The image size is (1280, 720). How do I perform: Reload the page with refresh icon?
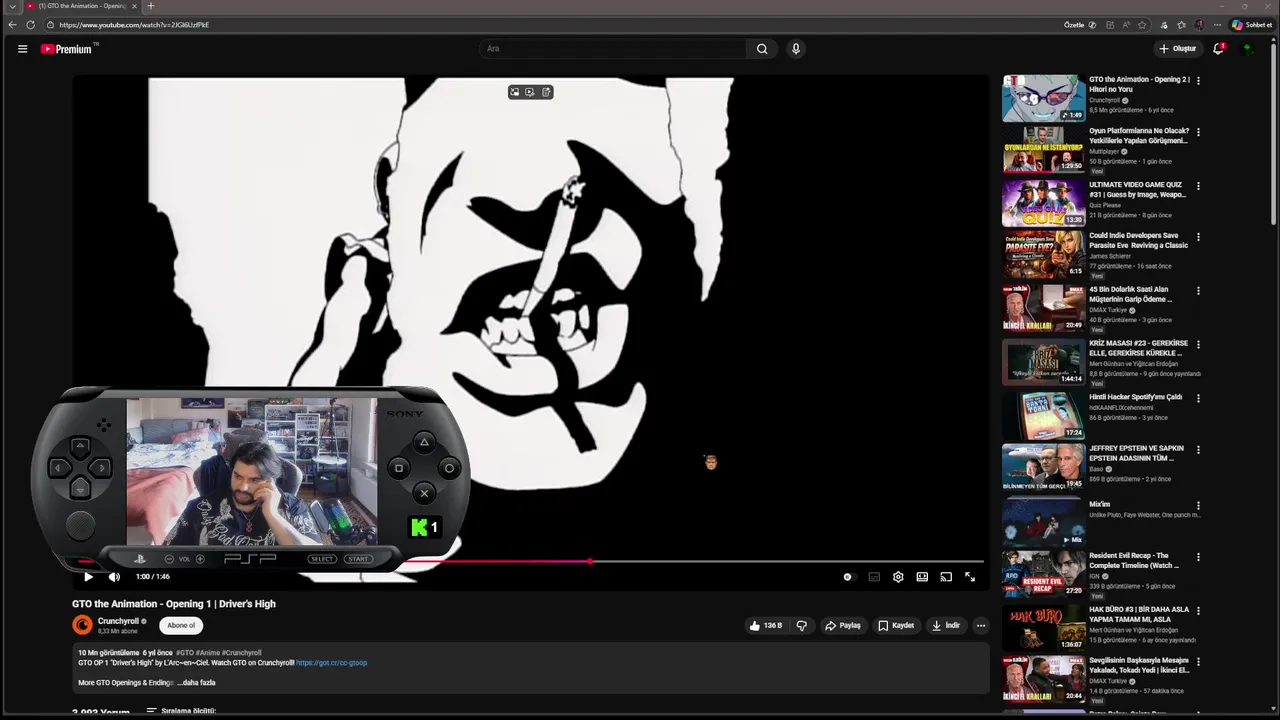coord(31,25)
